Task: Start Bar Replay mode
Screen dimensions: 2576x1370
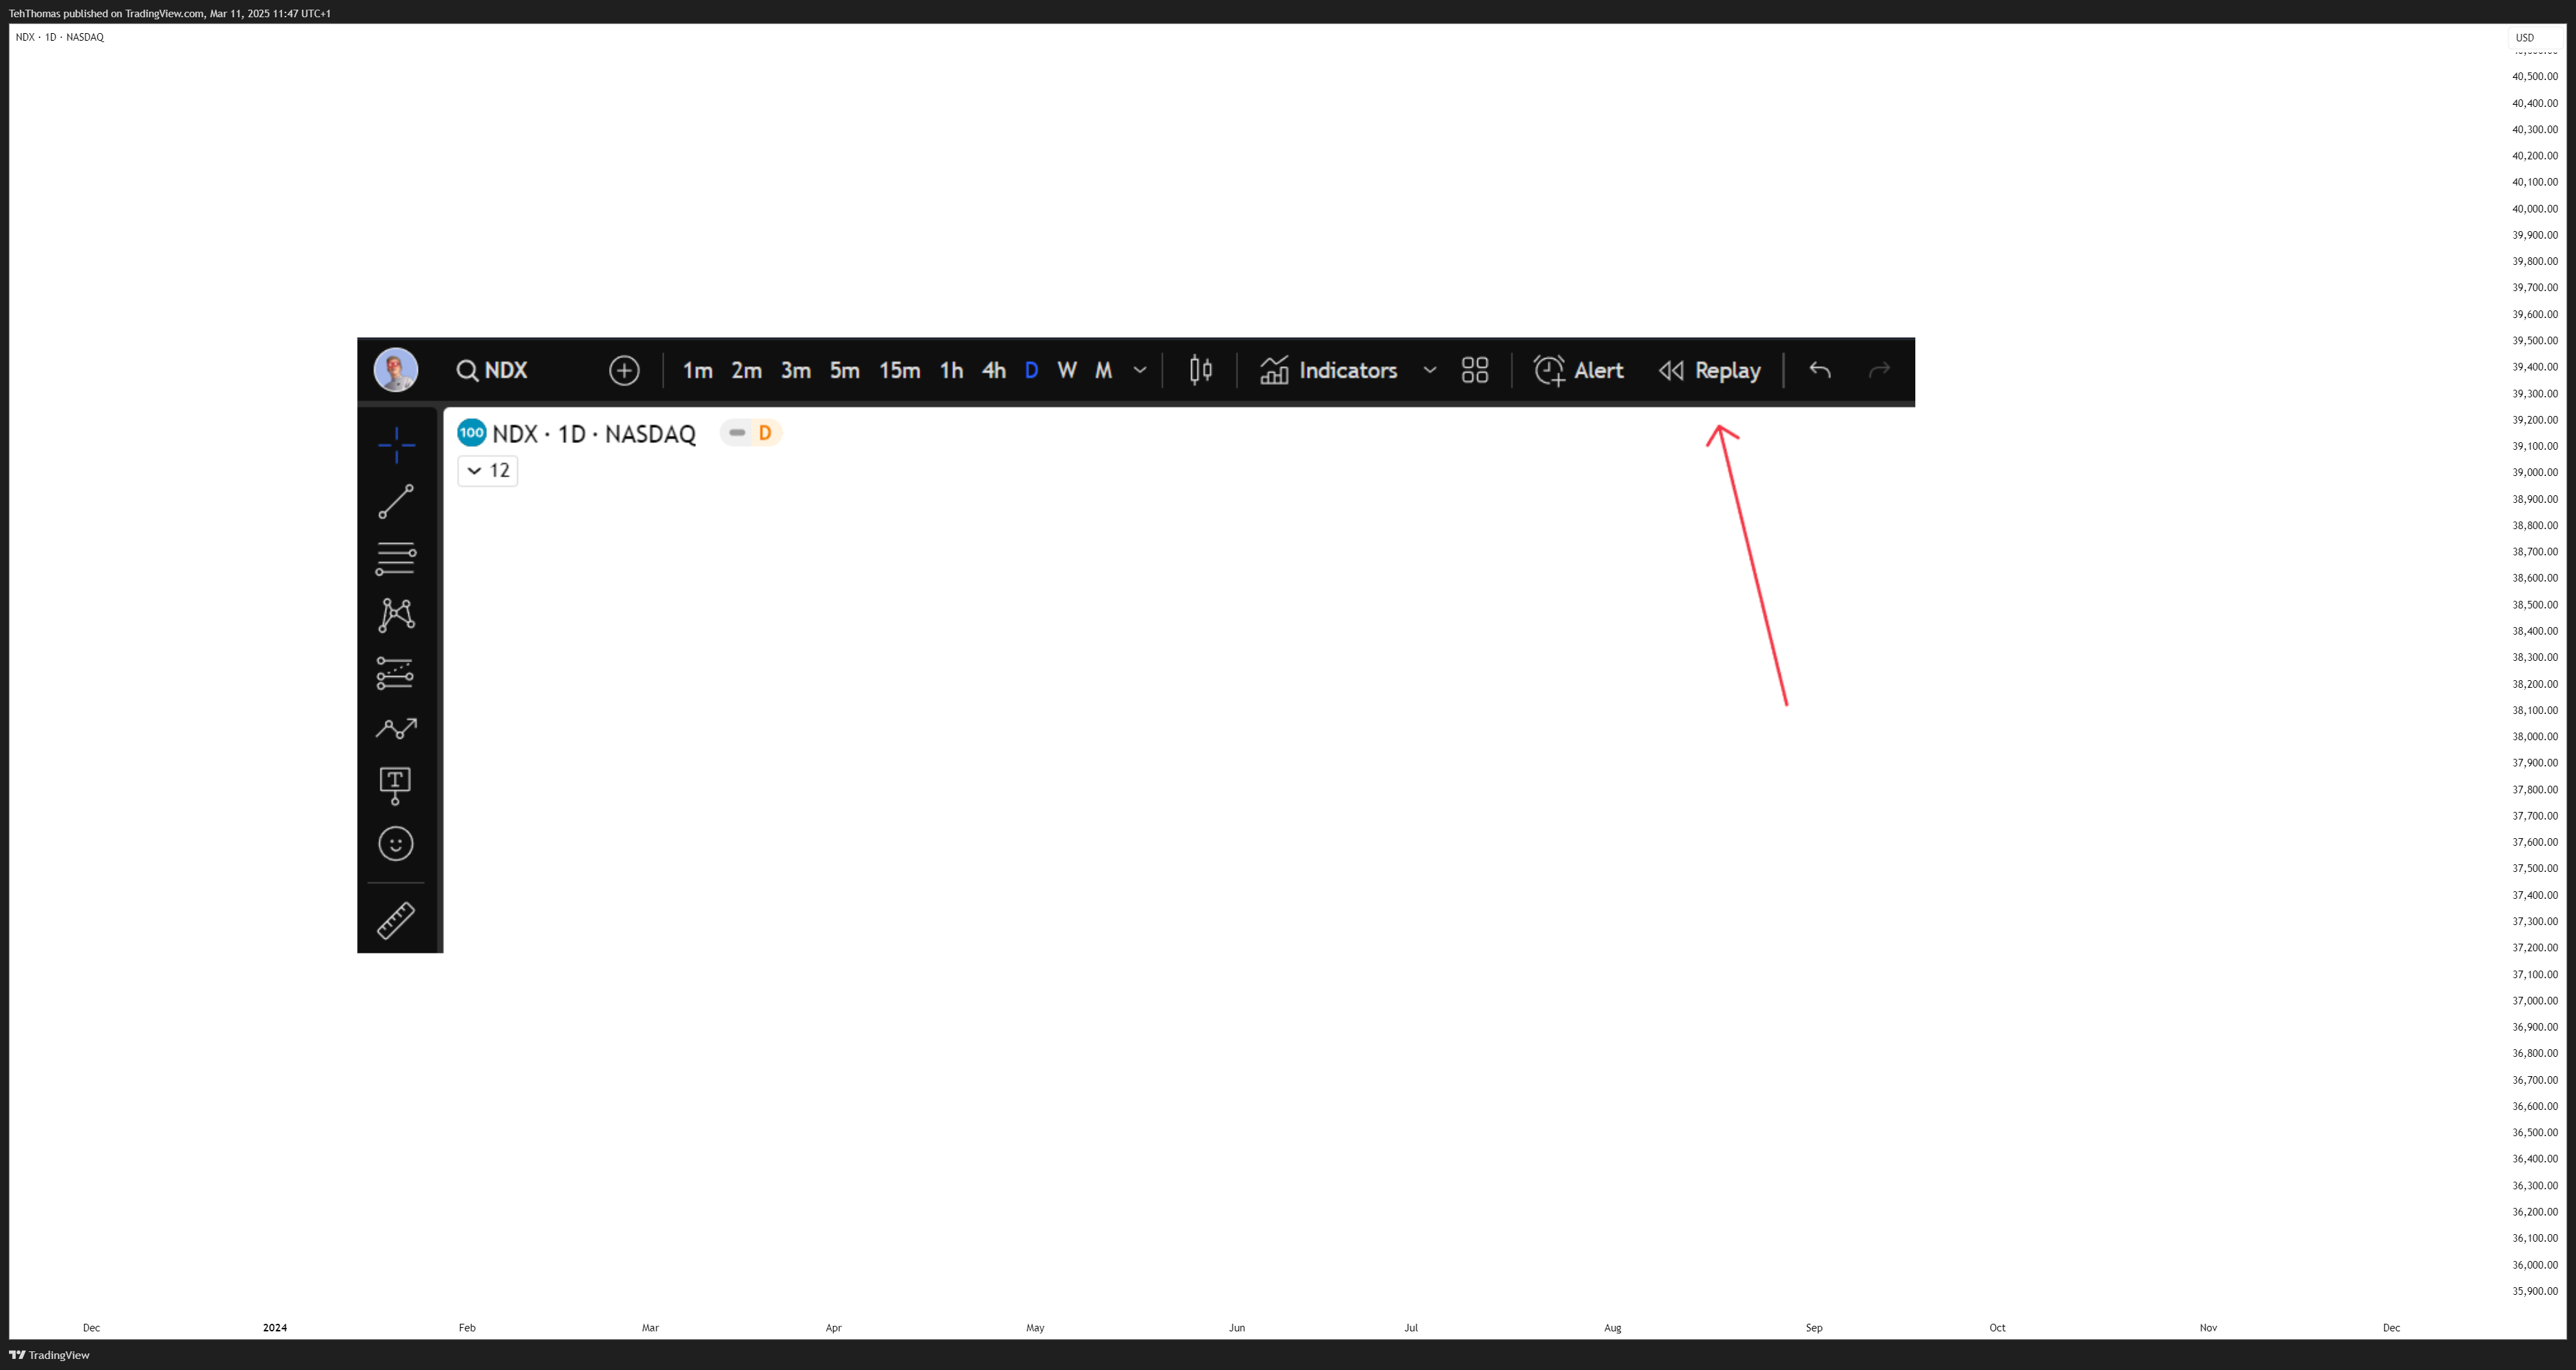Action: click(x=1709, y=371)
